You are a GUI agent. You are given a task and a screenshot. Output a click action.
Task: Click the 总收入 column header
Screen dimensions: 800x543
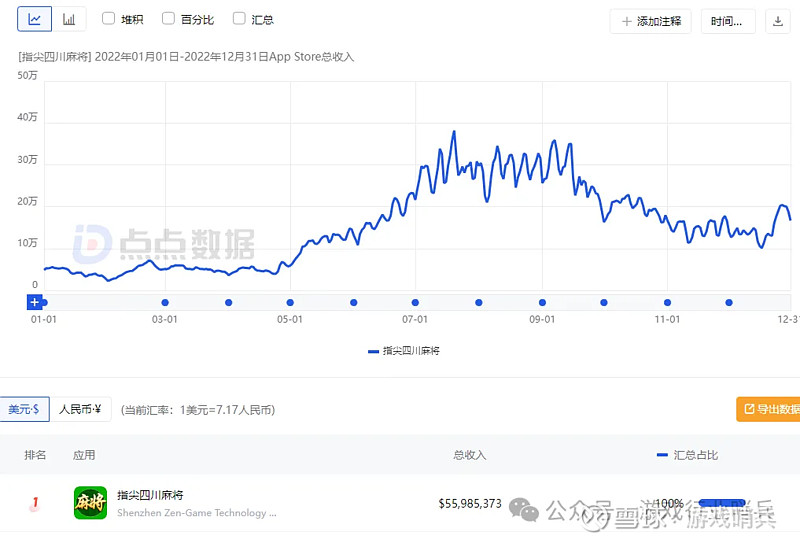pyautogui.click(x=469, y=455)
